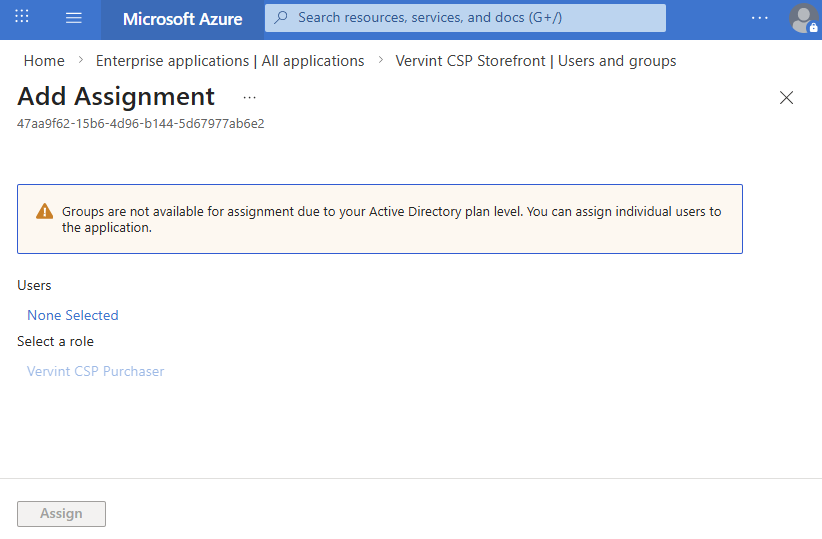
Task: Click the warning triangle icon
Action: point(45,211)
